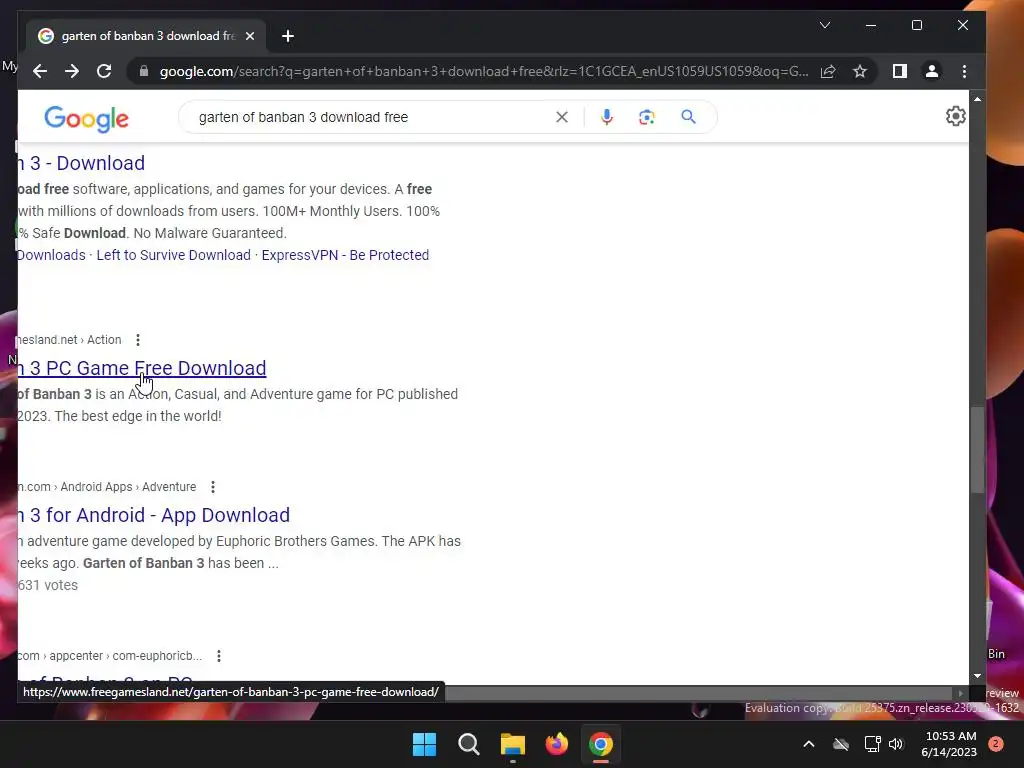Reload the Google search page
This screenshot has height=768, width=1024.
(x=104, y=71)
